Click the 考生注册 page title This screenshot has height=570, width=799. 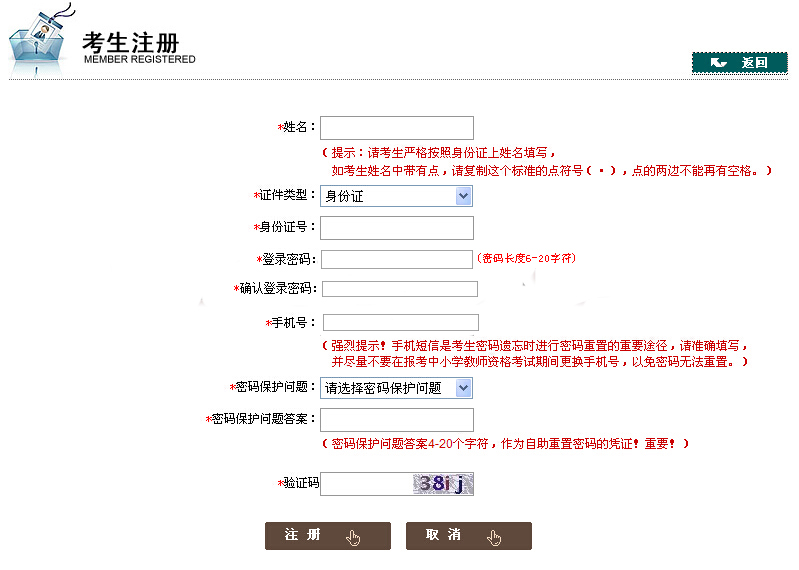[x=131, y=42]
